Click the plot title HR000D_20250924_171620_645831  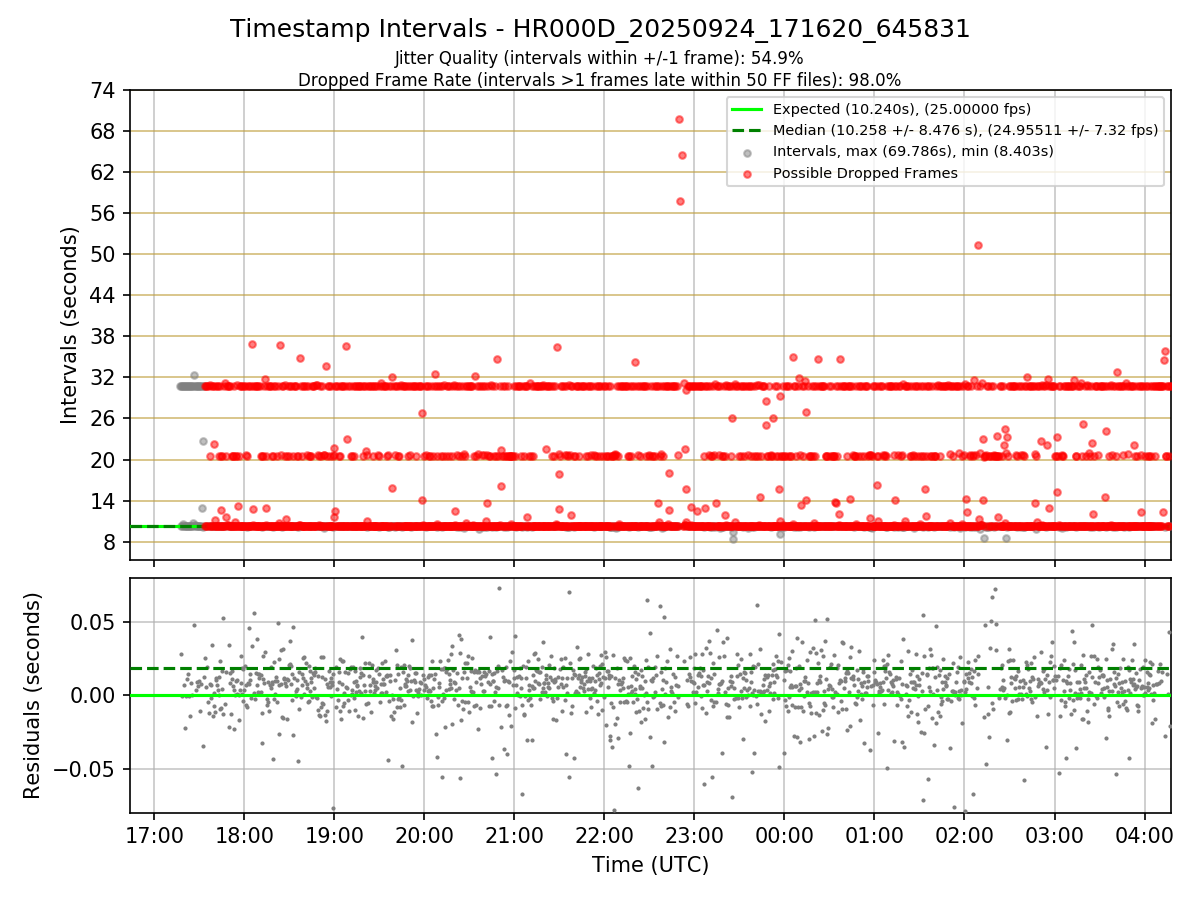tap(600, 29)
